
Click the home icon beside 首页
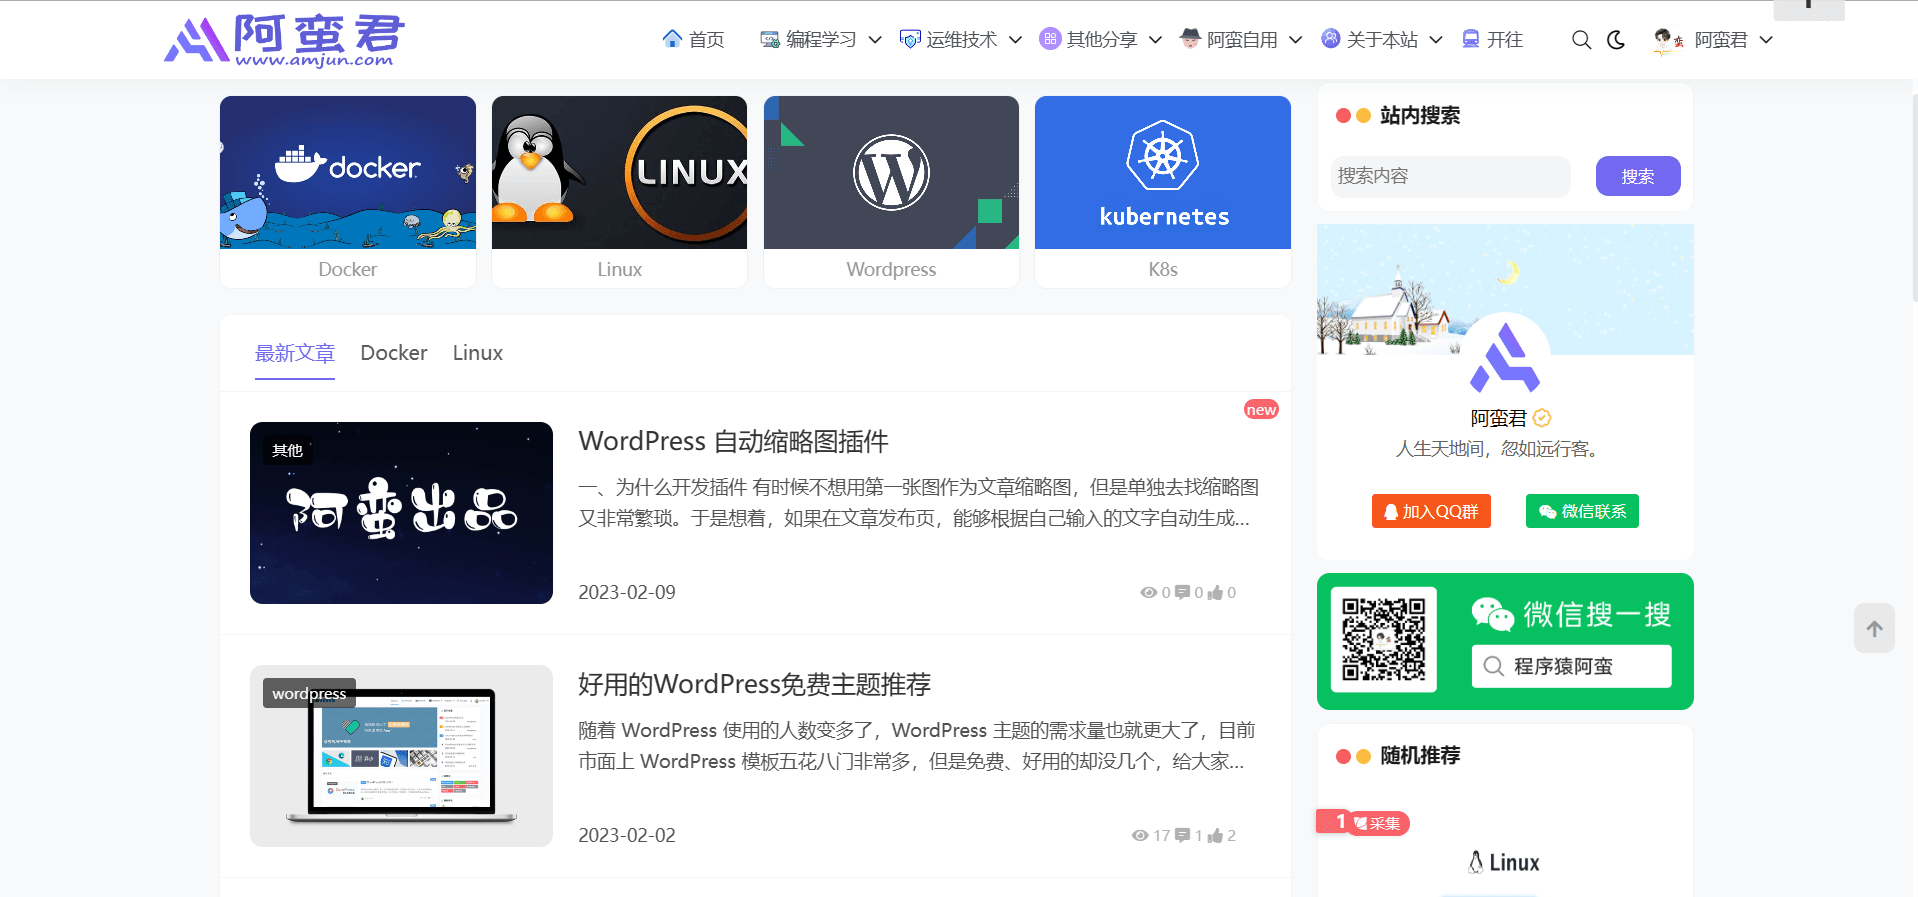coord(672,39)
